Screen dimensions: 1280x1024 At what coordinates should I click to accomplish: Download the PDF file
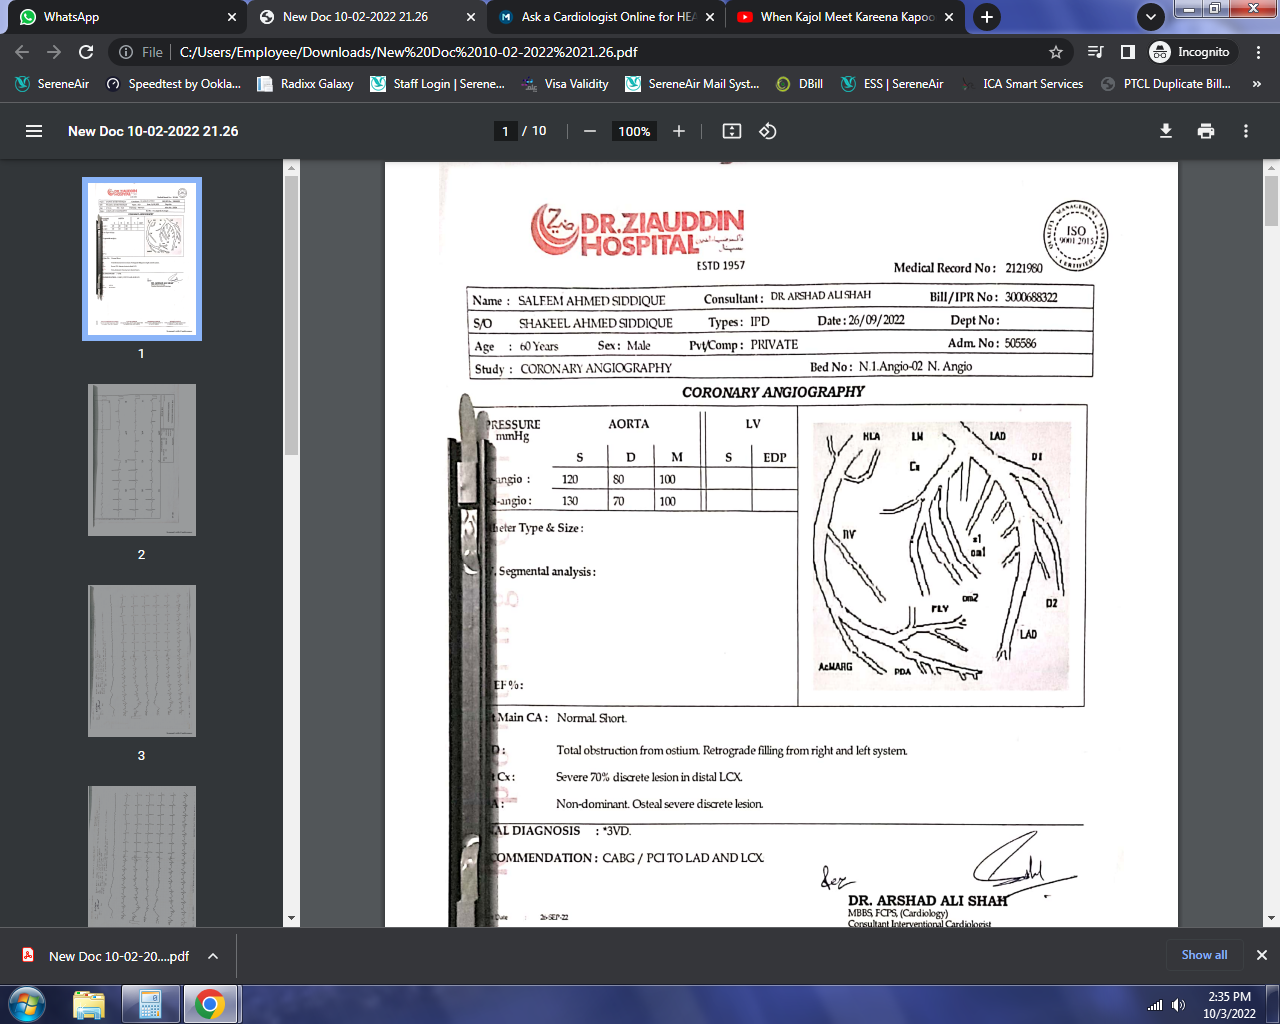pyautogui.click(x=1166, y=131)
